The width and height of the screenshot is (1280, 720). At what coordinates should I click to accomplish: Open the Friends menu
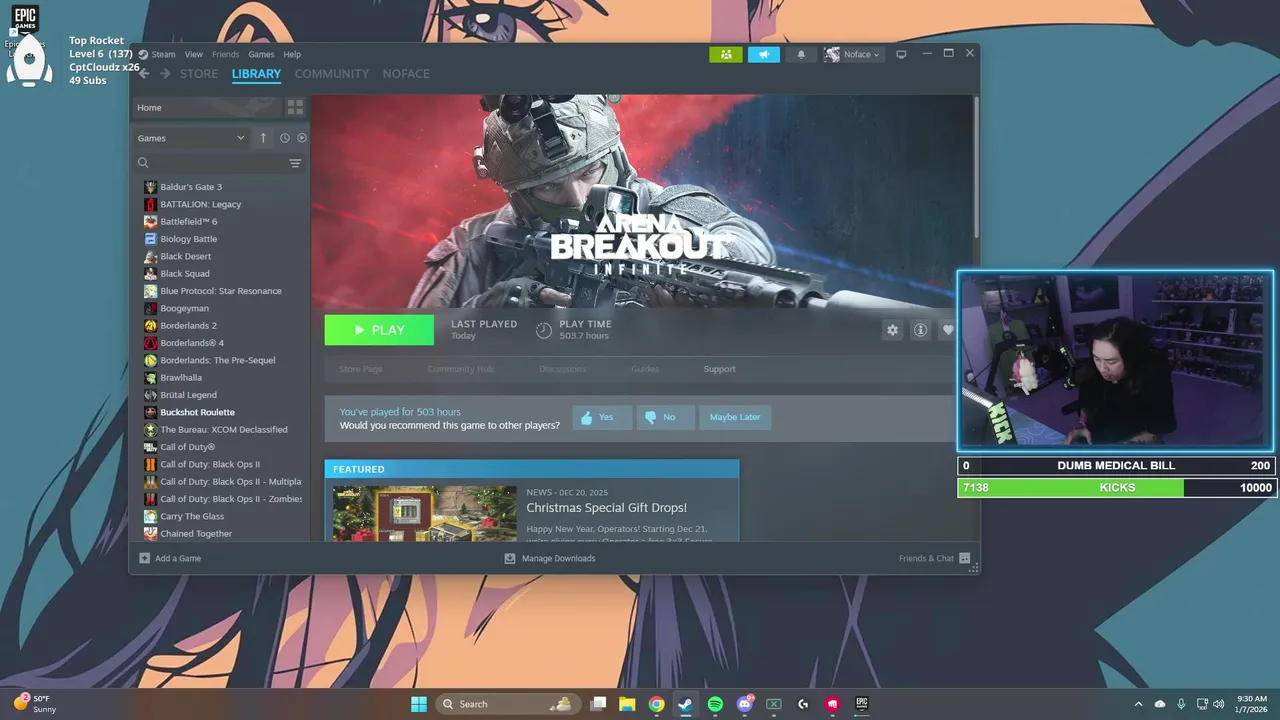(225, 54)
